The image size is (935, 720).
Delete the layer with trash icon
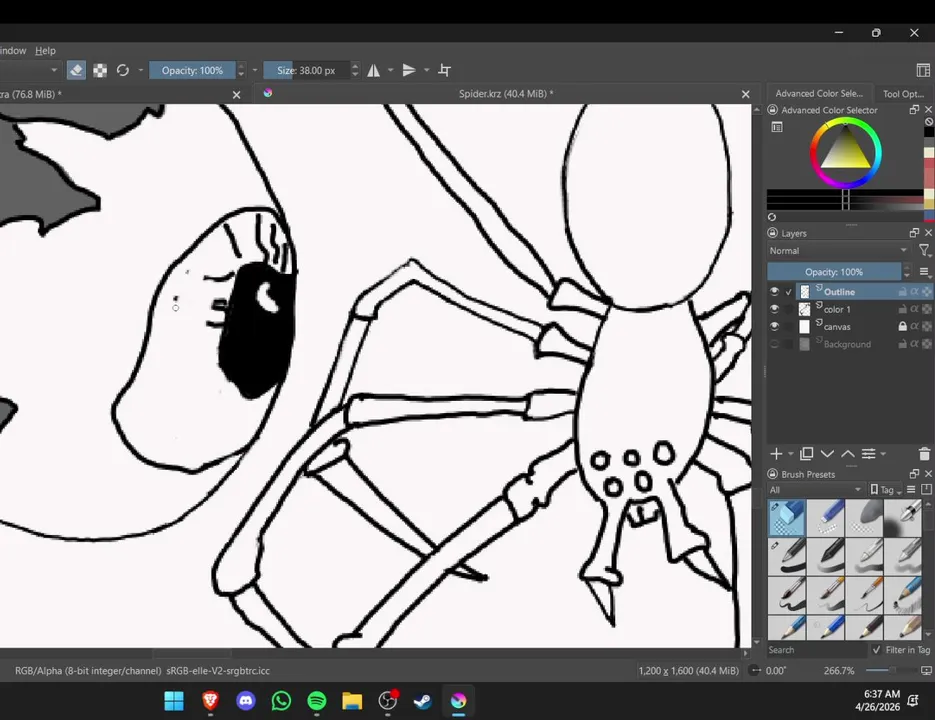[924, 454]
